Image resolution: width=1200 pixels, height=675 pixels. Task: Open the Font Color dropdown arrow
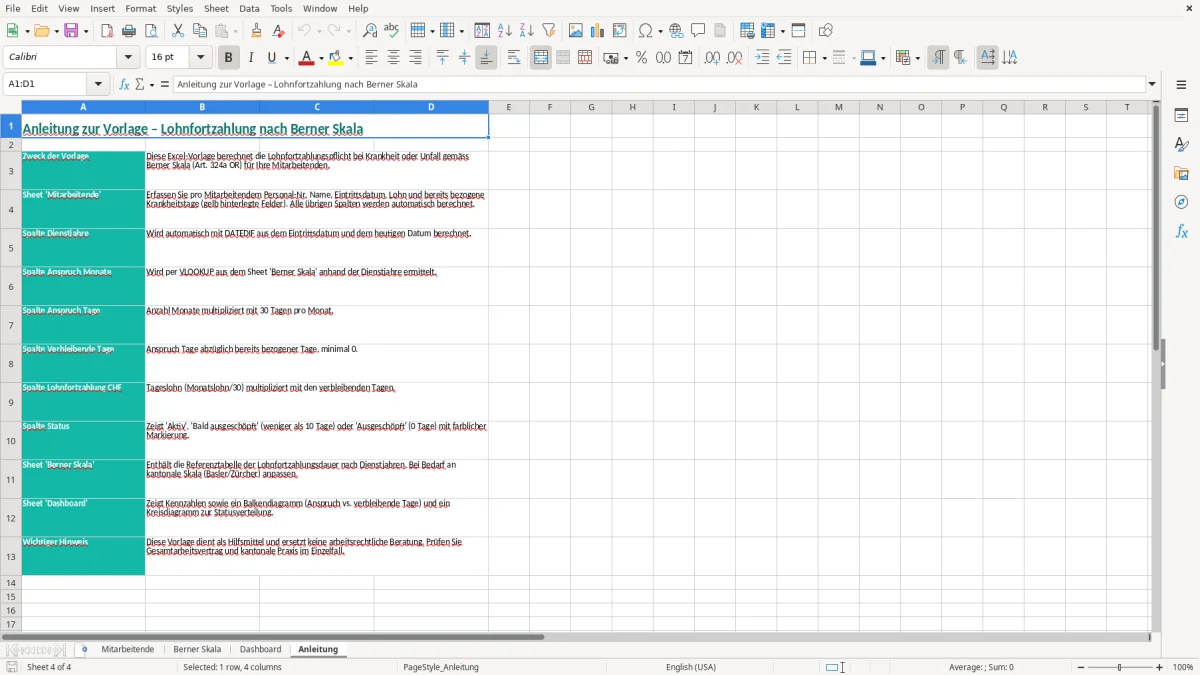point(321,58)
